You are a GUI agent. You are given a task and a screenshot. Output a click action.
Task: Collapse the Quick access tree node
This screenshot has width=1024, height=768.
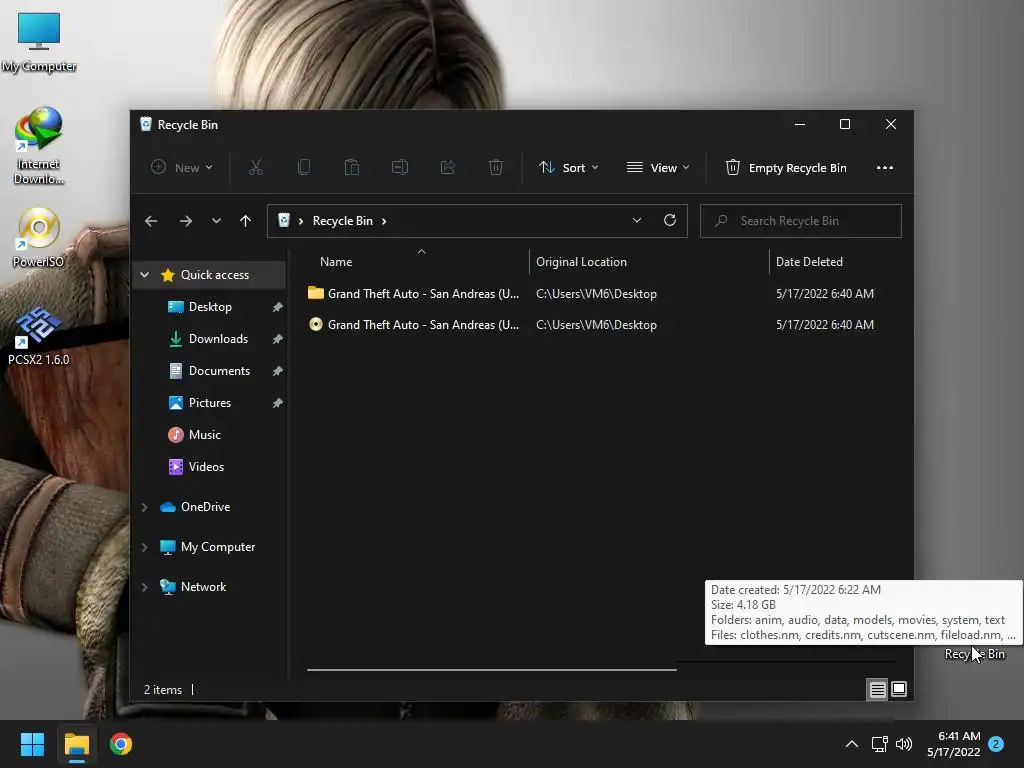tap(144, 275)
